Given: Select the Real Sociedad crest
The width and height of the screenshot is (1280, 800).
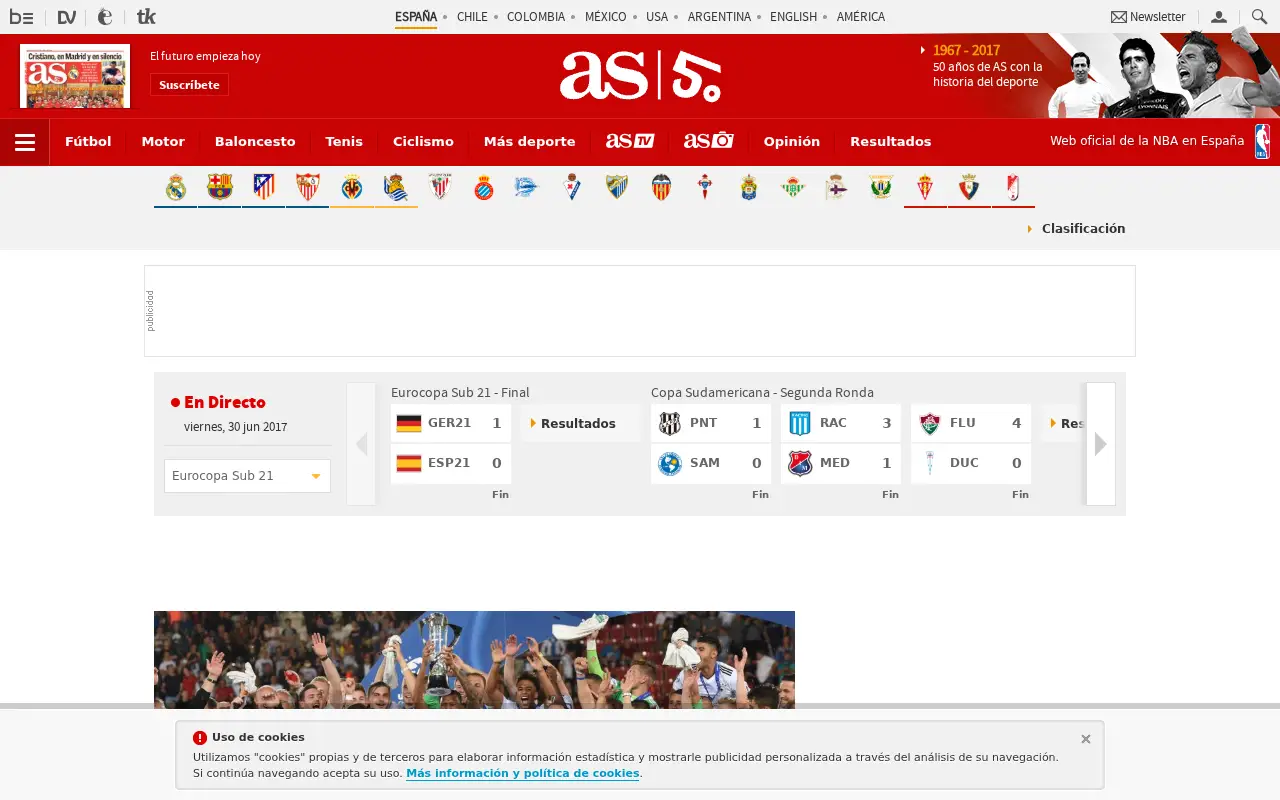Looking at the screenshot, I should pos(396,187).
